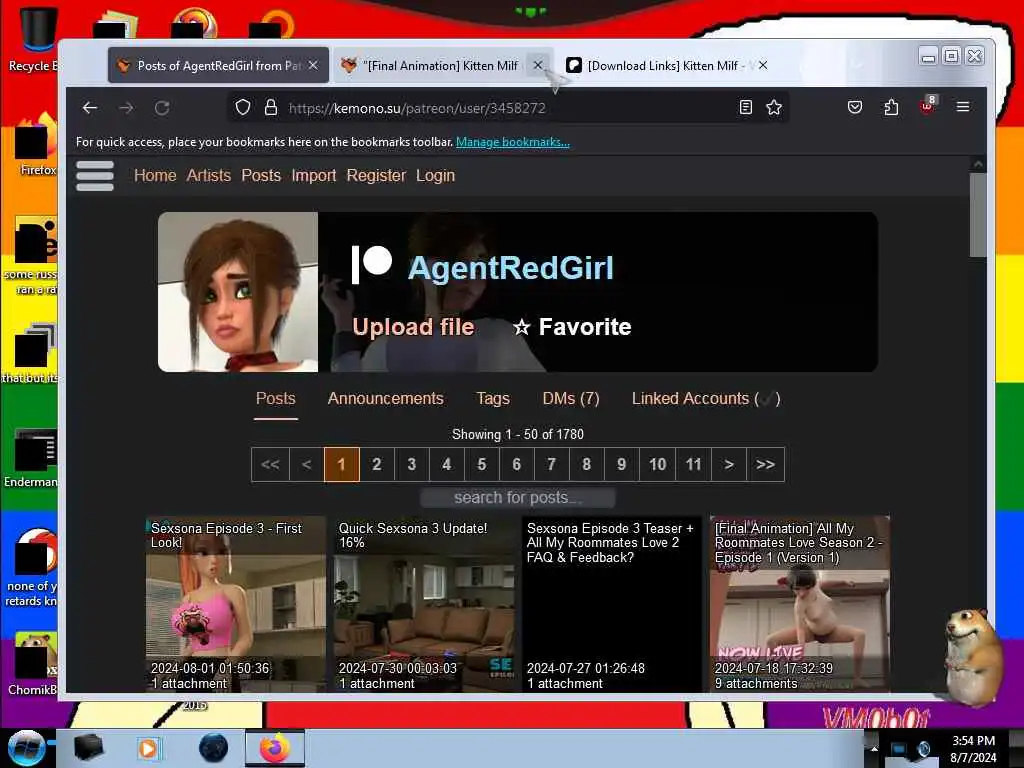Go to next page with > button
The image size is (1024, 768).
pyautogui.click(x=729, y=464)
